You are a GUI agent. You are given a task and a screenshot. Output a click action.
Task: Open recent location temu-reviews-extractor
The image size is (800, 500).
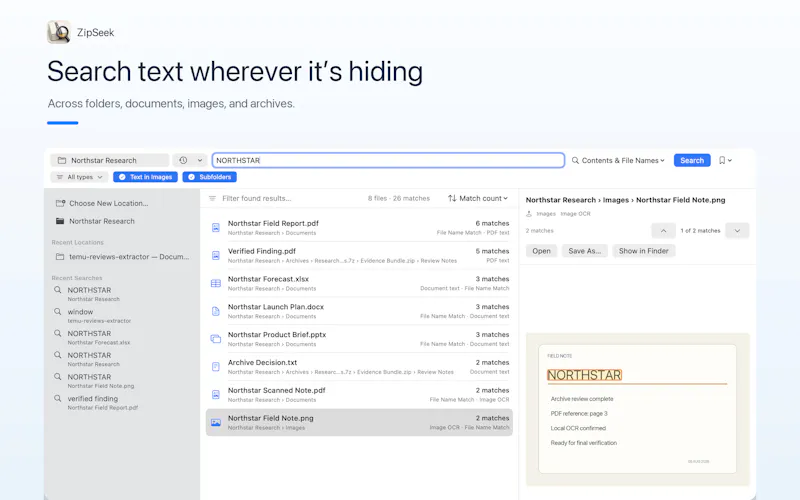tap(122, 257)
